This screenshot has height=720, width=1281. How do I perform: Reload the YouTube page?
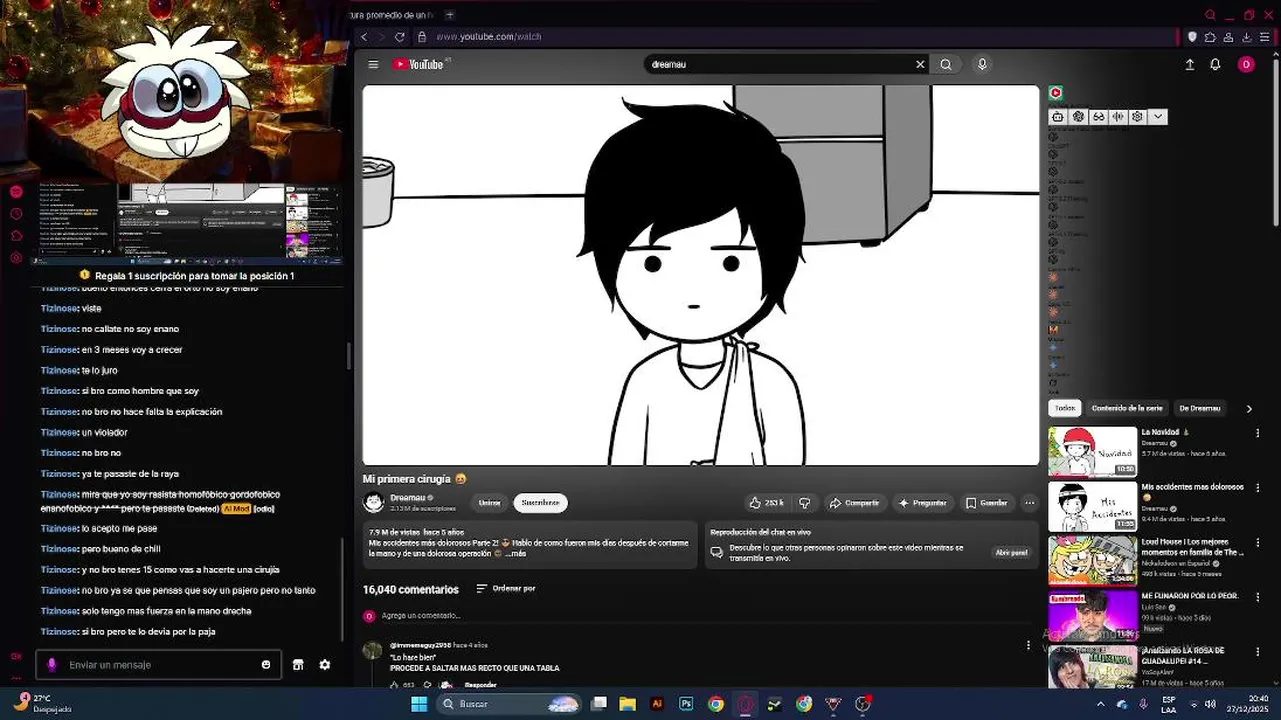pyautogui.click(x=400, y=37)
